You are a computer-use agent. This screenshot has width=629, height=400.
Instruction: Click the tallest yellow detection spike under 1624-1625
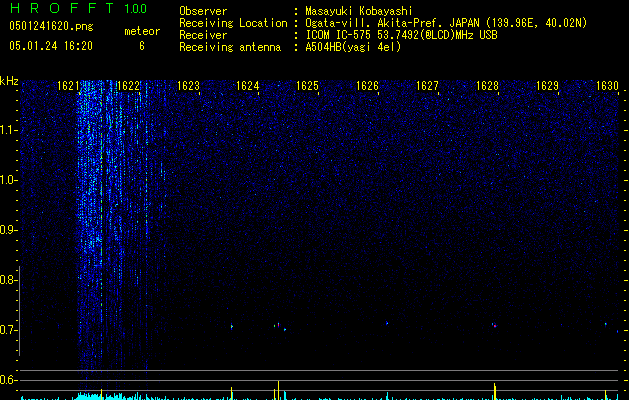(x=278, y=390)
